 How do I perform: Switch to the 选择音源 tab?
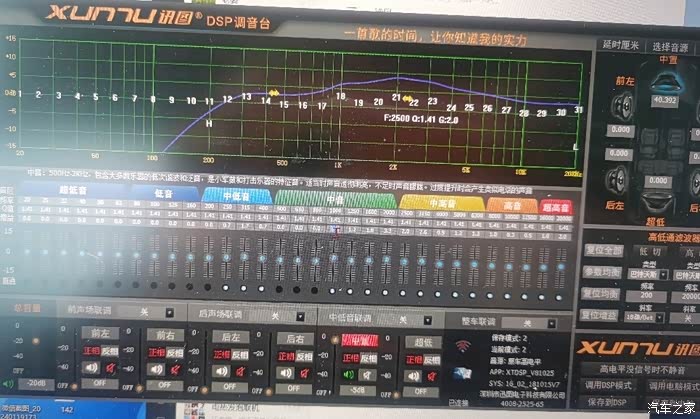click(670, 47)
